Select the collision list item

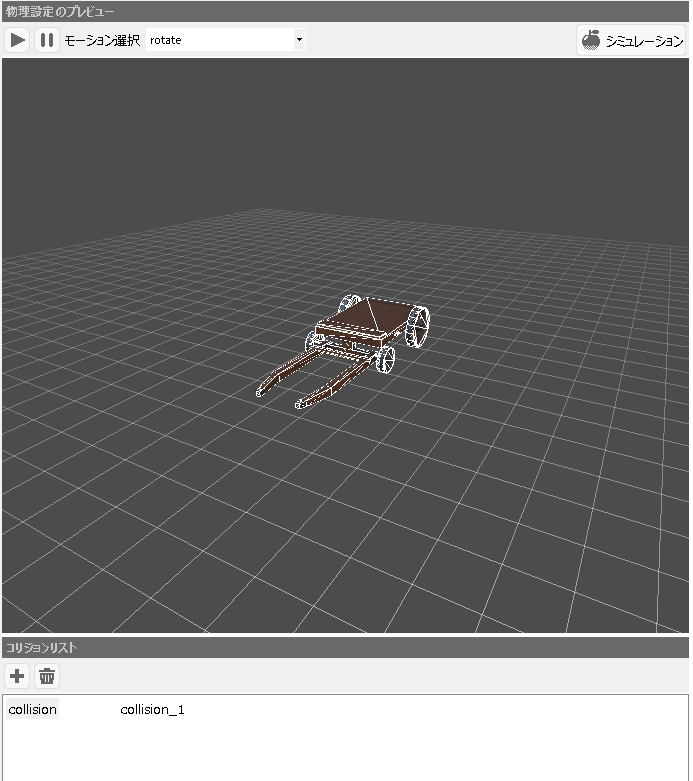[32, 710]
